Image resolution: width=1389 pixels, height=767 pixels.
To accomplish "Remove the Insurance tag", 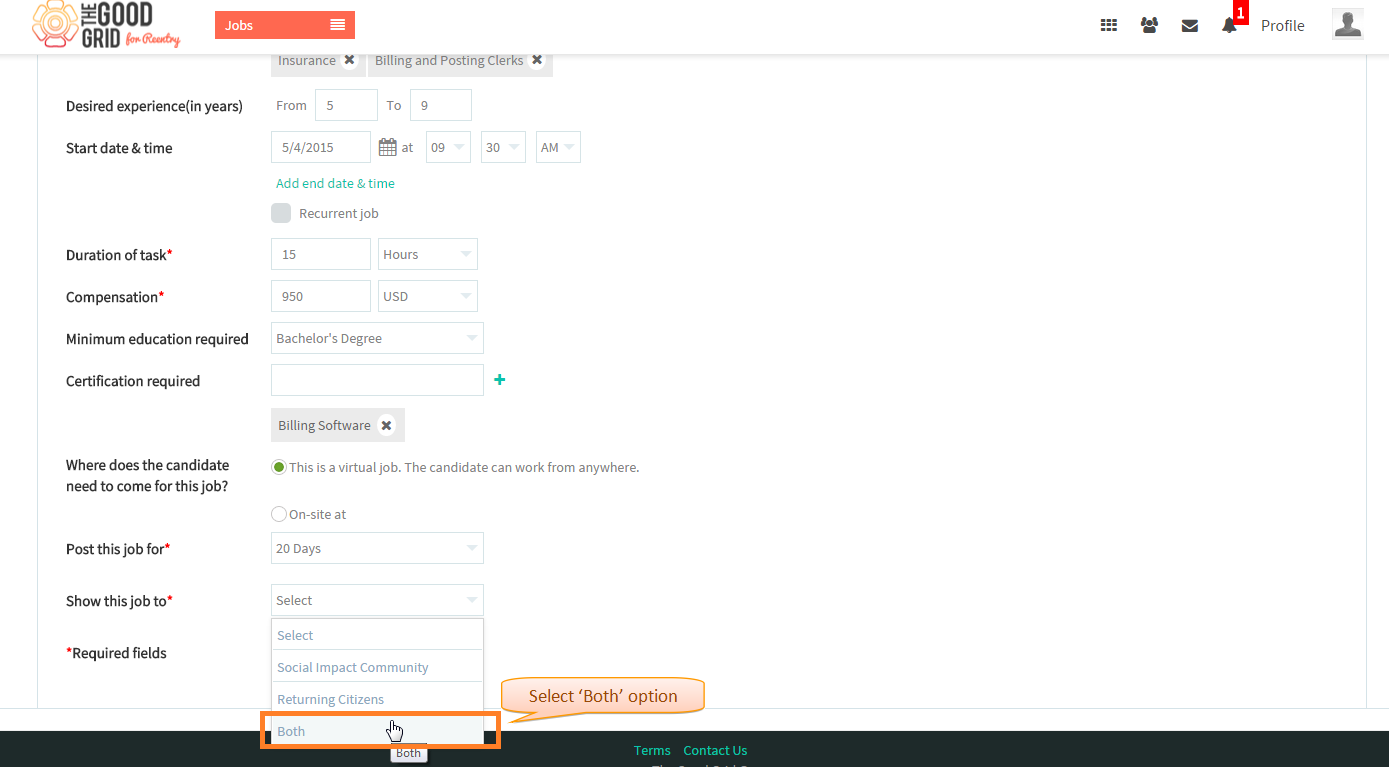I will coord(349,60).
